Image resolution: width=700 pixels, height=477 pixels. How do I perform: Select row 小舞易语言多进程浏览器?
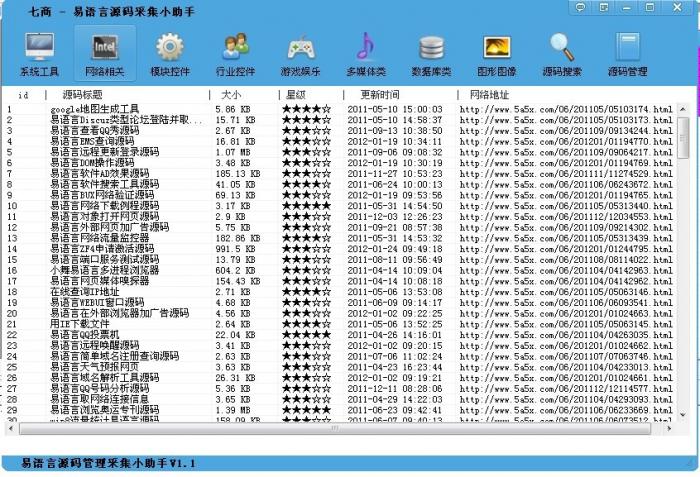click(339, 270)
